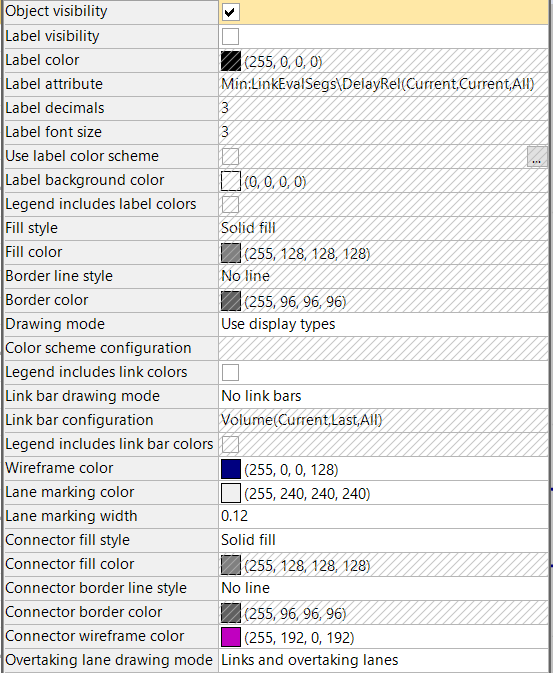Select the 'Label decimals' row label

[x=55, y=108]
